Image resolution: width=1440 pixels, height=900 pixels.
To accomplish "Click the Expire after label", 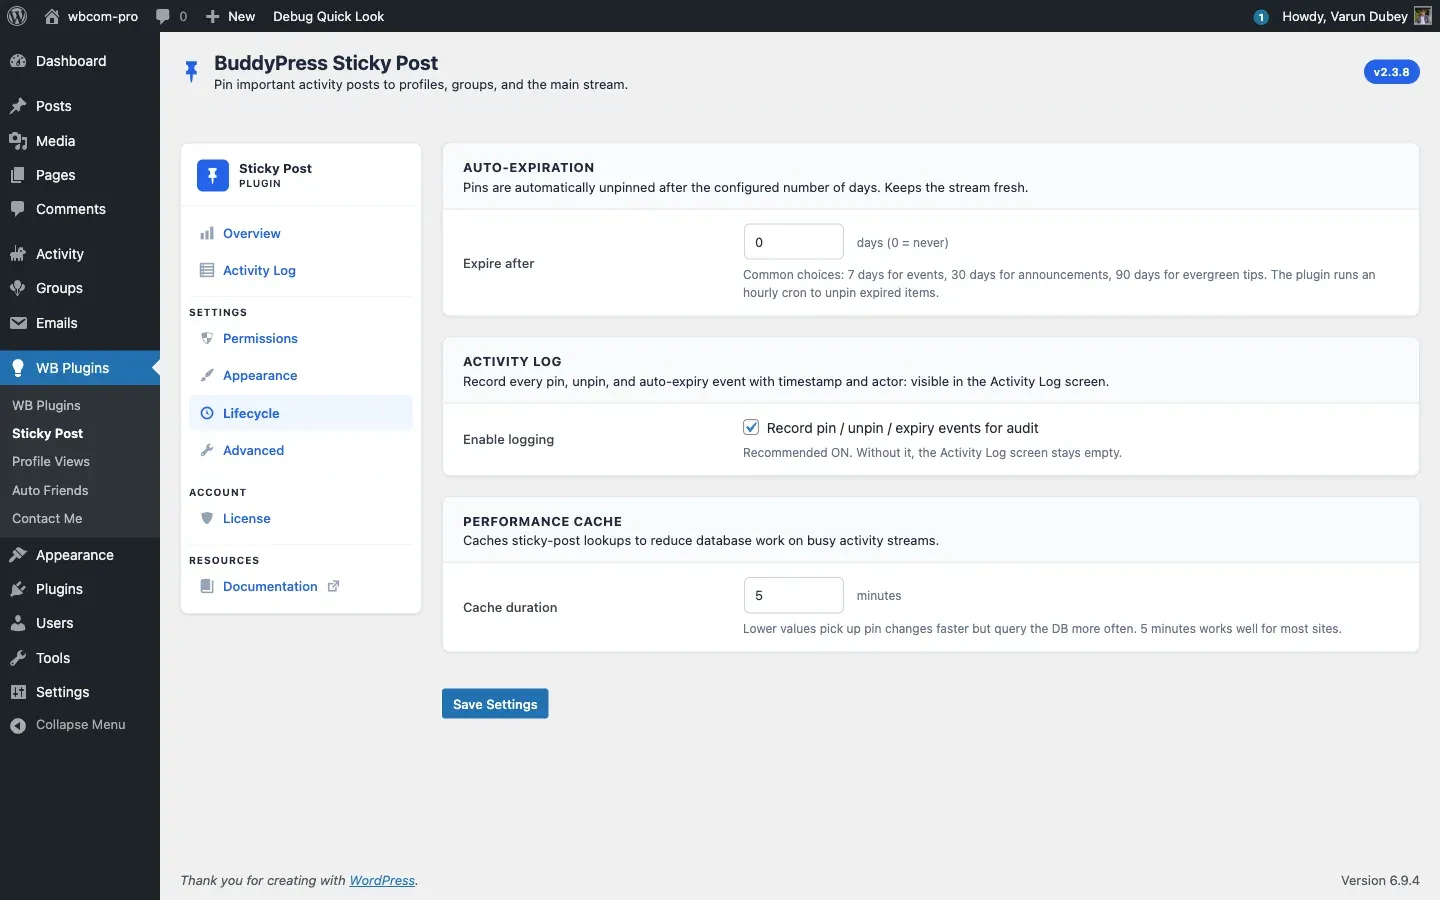I will pyautogui.click(x=498, y=263).
